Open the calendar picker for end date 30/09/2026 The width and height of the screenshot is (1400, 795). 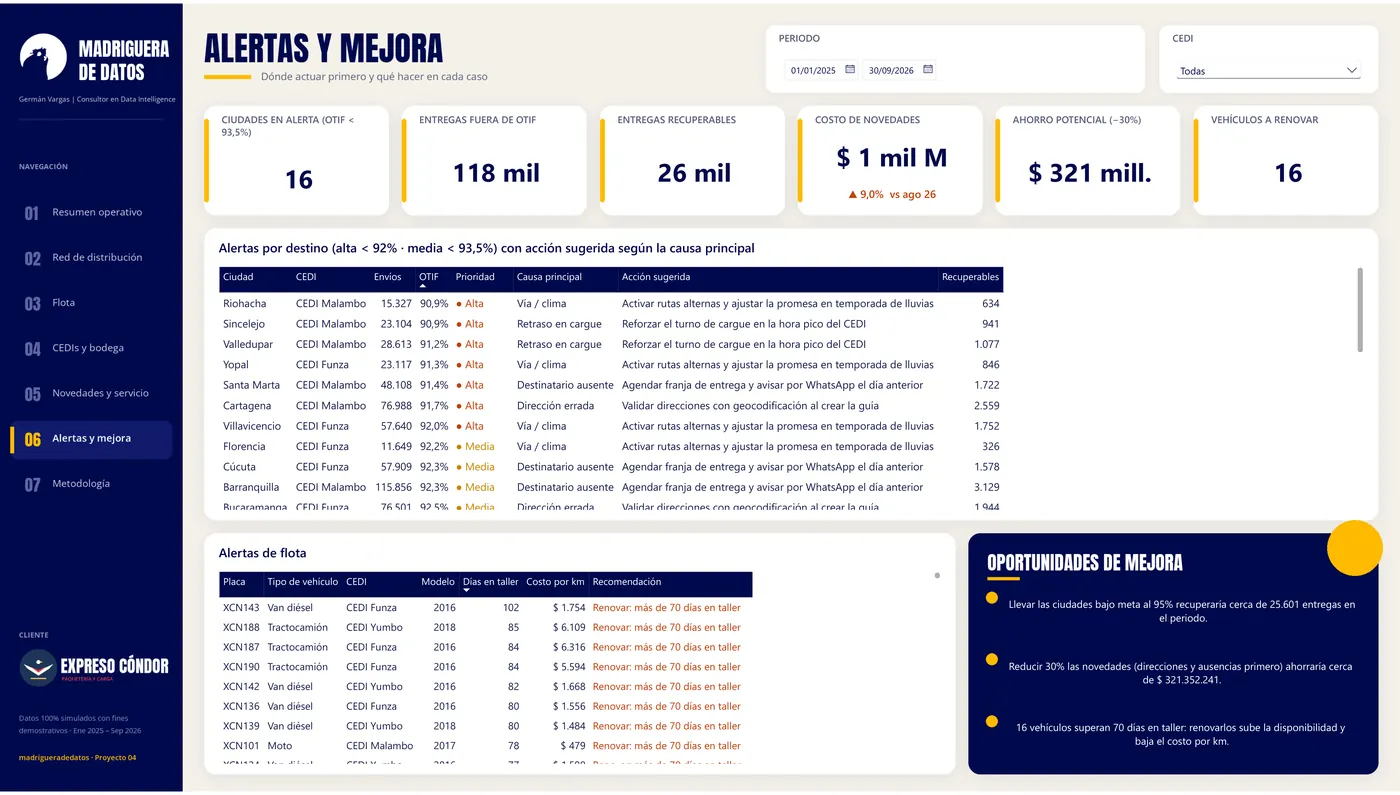click(928, 70)
